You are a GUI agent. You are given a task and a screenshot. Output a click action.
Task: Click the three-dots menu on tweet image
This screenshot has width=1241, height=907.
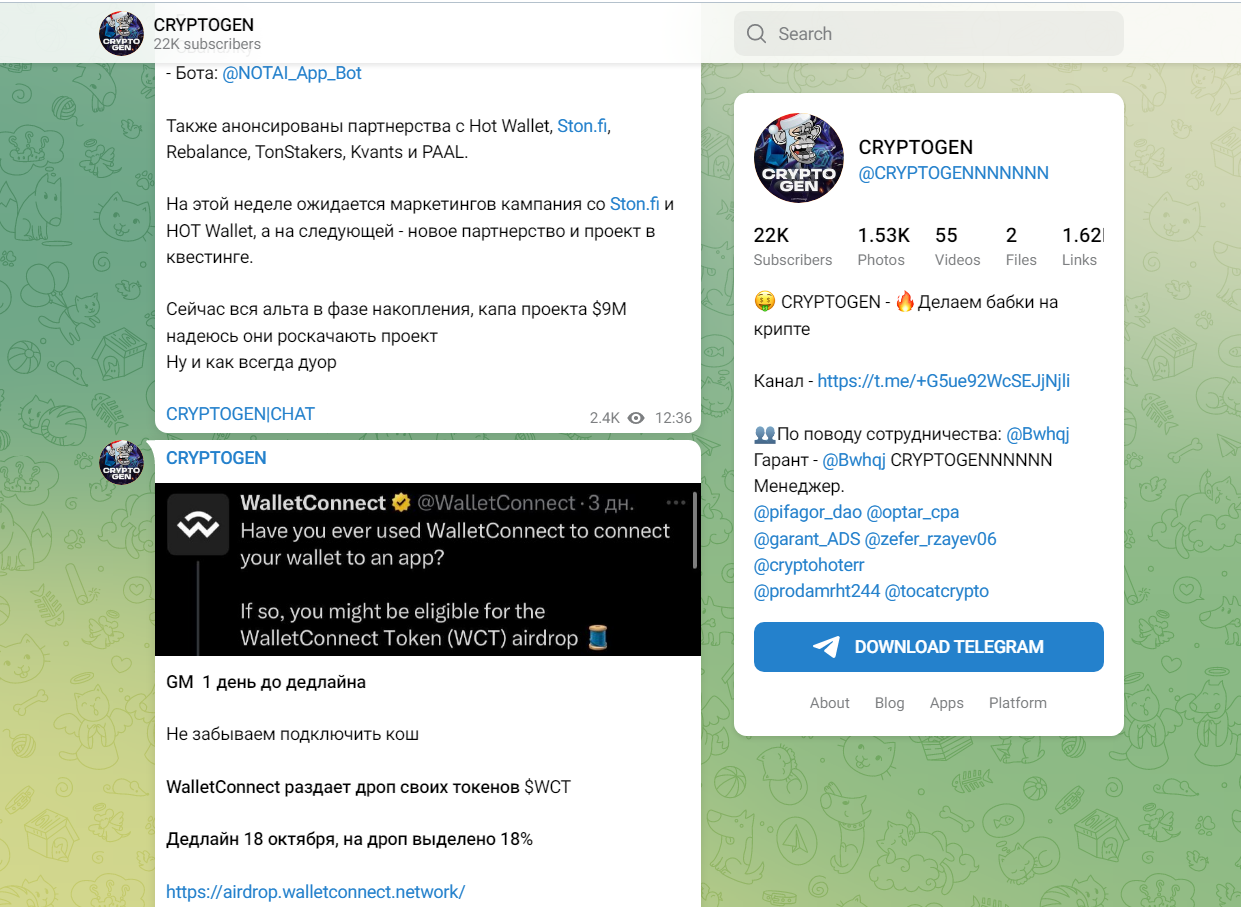click(676, 502)
